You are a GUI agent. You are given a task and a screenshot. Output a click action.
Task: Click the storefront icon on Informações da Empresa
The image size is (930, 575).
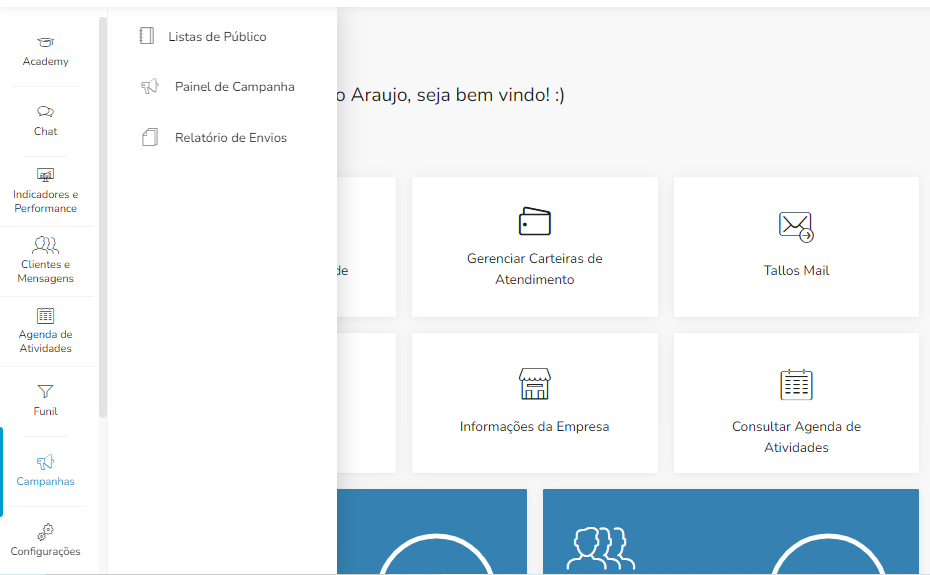[534, 383]
